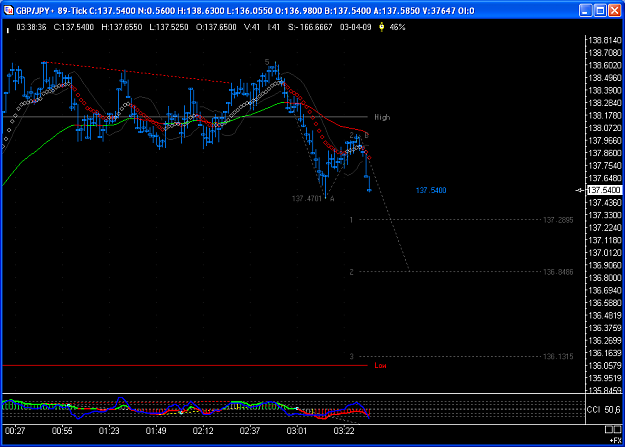
Task: Click the right small square icon above +FX
Action: click(x=617, y=429)
